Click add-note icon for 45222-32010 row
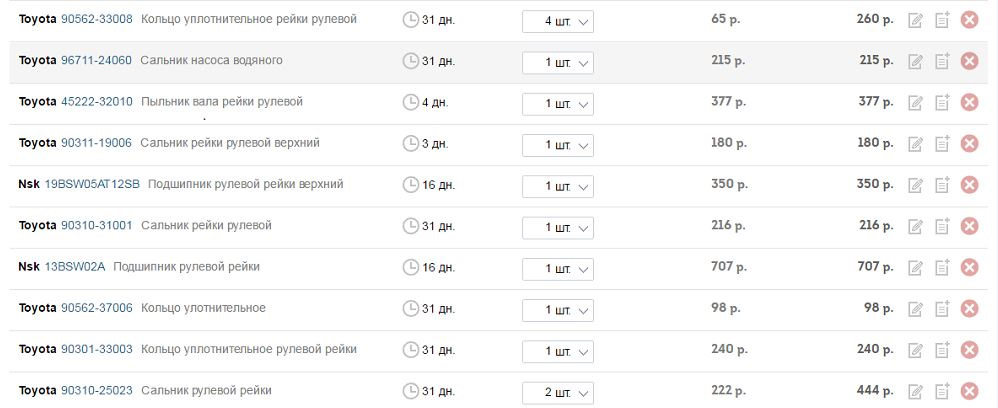Image resolution: width=998 pixels, height=408 pixels. tap(941, 102)
